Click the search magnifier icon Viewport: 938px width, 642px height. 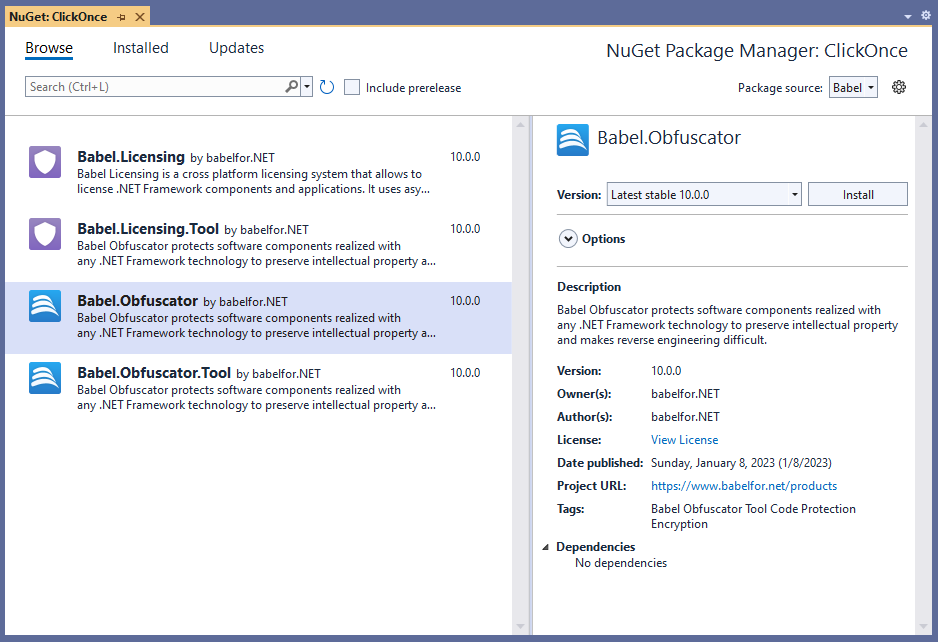[x=291, y=87]
